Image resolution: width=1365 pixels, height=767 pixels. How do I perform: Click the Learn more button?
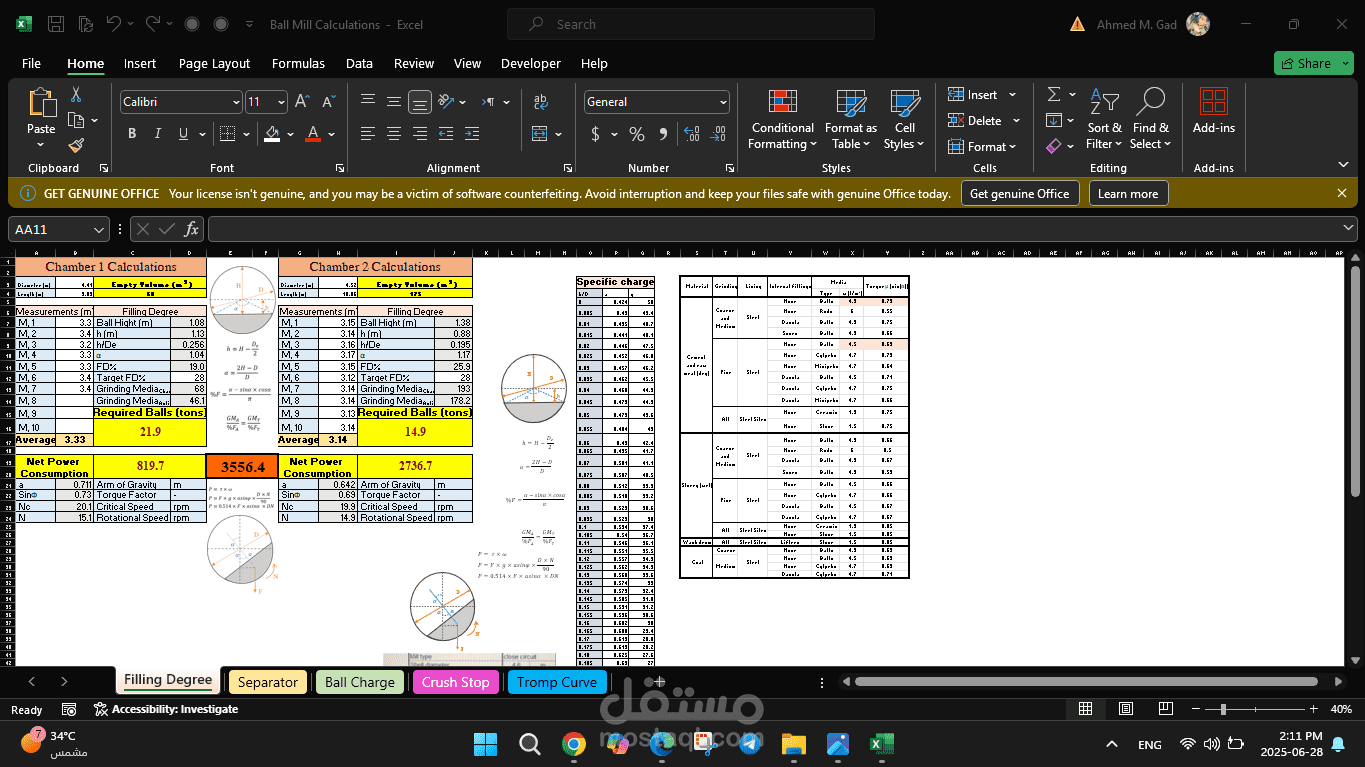[x=1128, y=194]
